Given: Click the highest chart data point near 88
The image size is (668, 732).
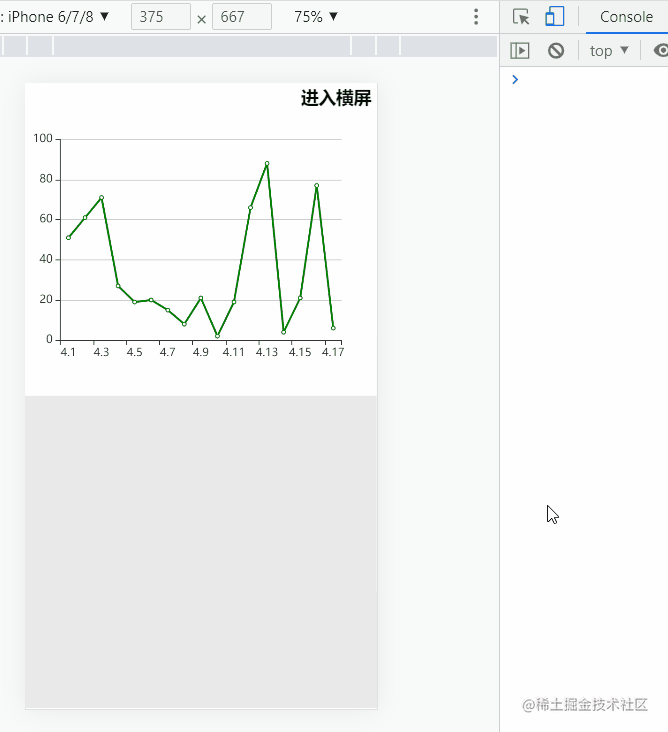Looking at the screenshot, I should (267, 163).
